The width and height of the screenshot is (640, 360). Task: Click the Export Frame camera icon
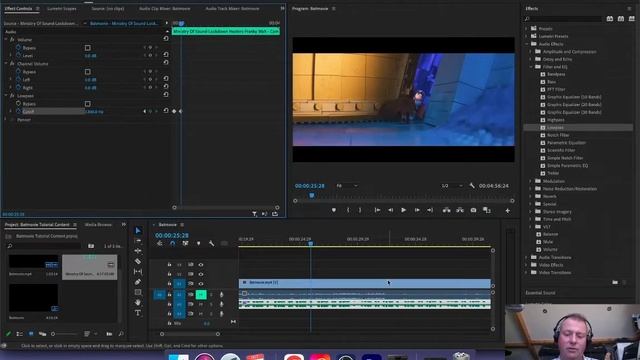[x=473, y=210]
